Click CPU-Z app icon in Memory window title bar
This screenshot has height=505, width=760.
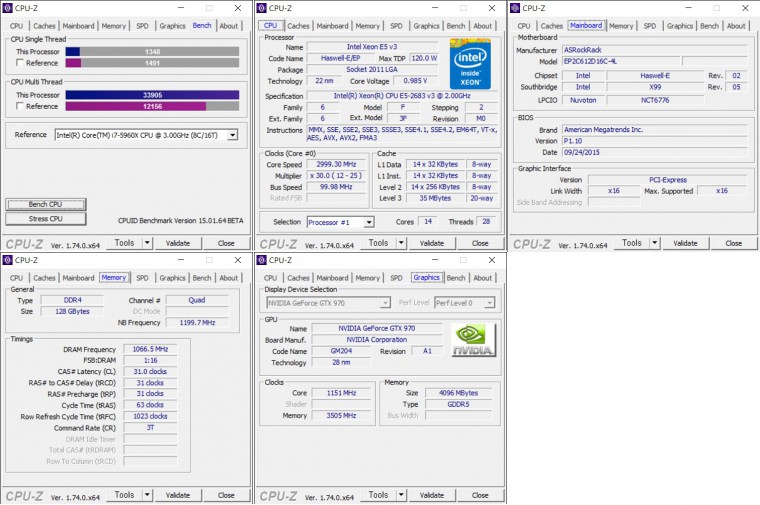(x=8, y=260)
